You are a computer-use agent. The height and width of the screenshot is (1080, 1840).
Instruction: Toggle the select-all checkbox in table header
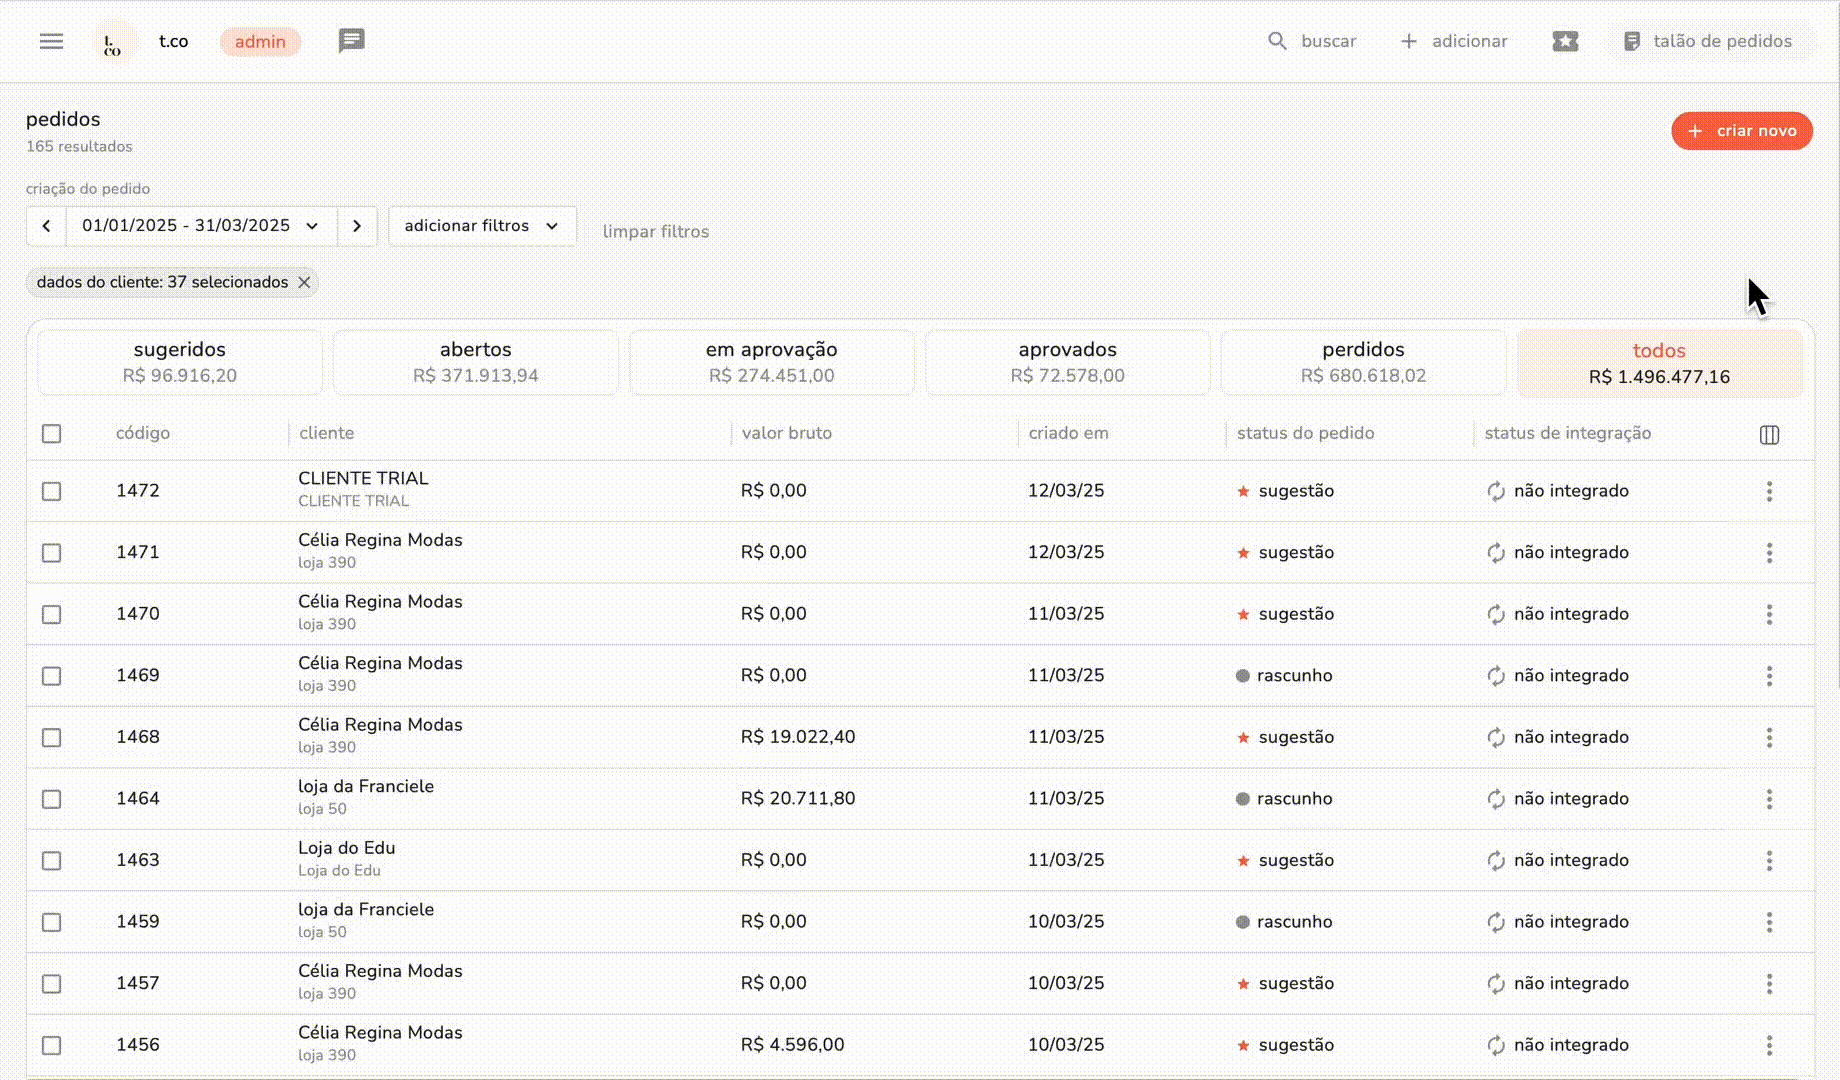tap(52, 434)
